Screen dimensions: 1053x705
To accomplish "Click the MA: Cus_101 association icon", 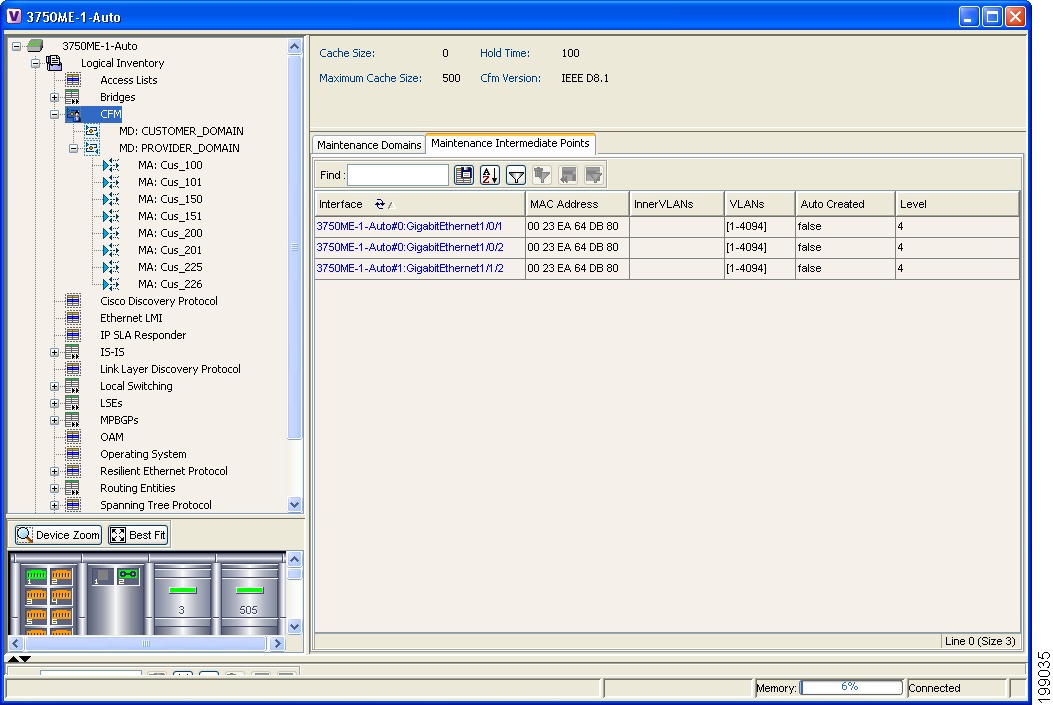I will (111, 182).
